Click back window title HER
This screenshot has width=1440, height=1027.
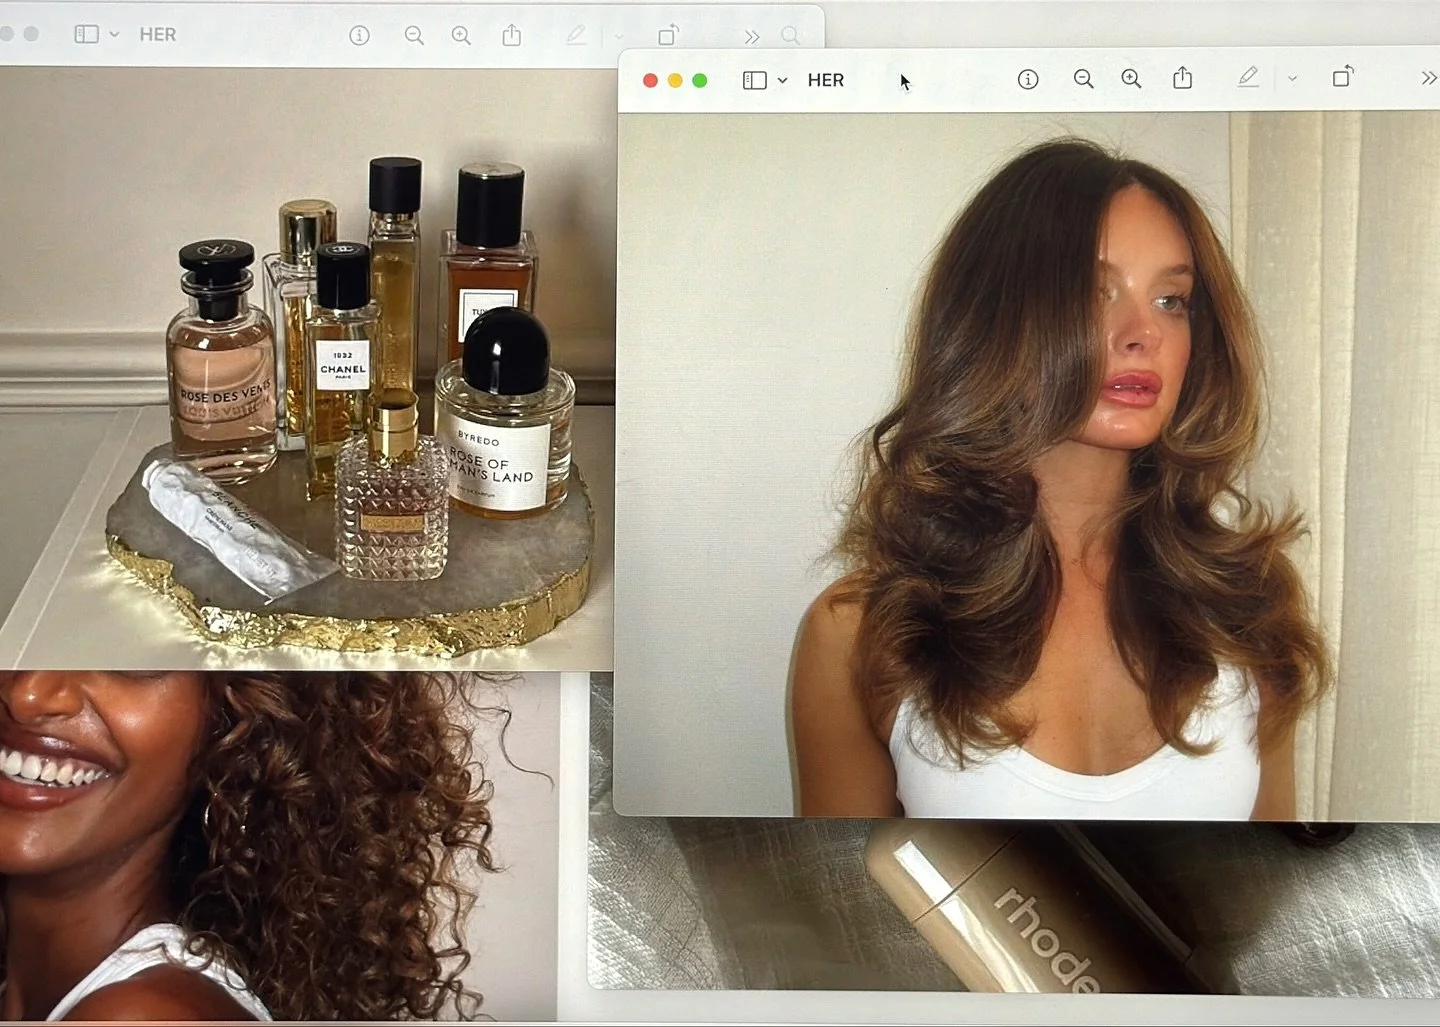158,34
